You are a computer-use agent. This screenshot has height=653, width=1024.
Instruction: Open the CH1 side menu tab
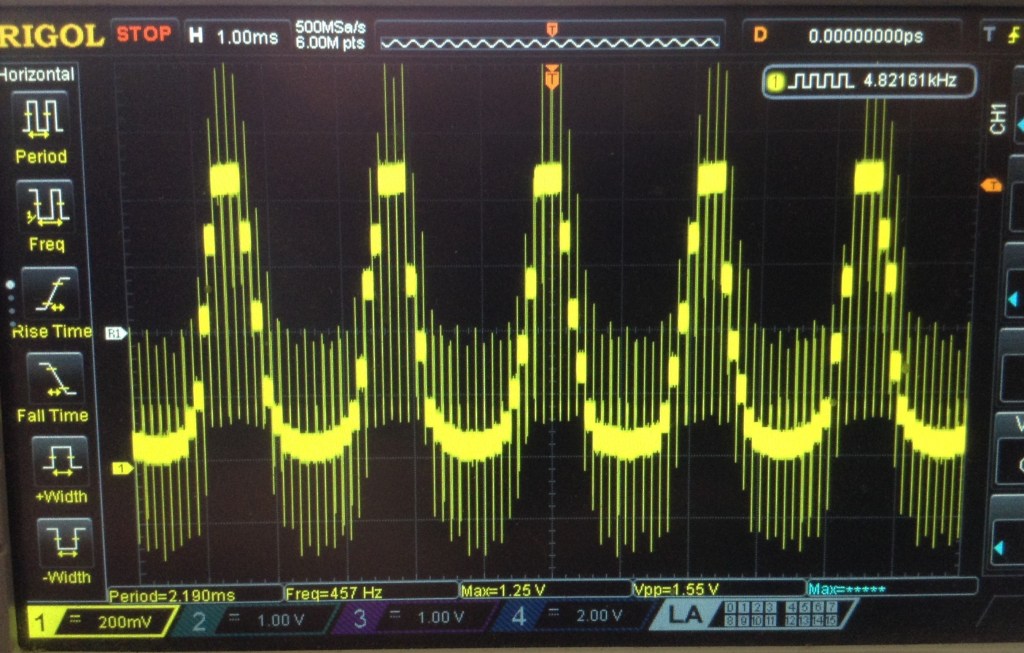(x=996, y=119)
